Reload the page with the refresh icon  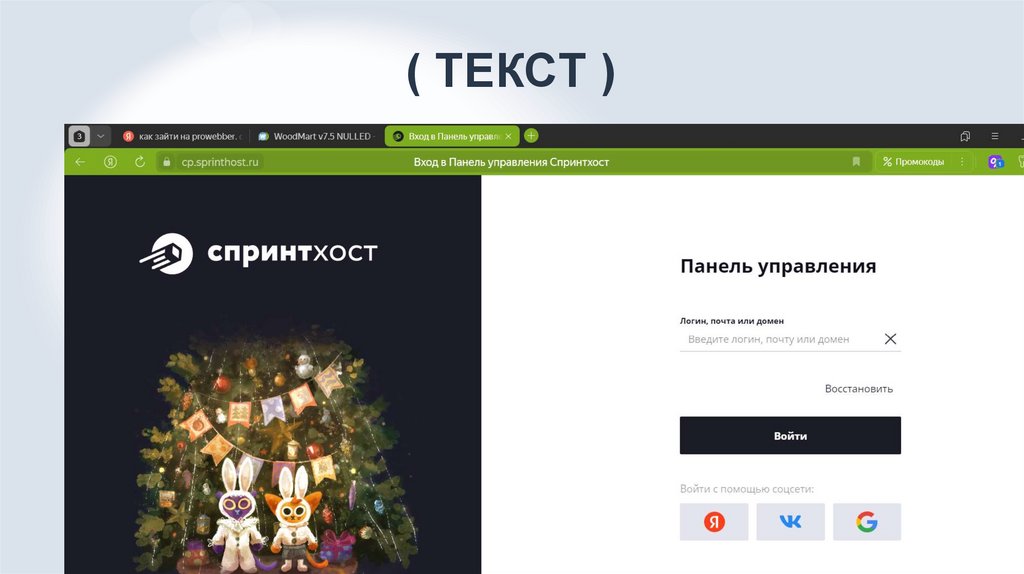(140, 162)
